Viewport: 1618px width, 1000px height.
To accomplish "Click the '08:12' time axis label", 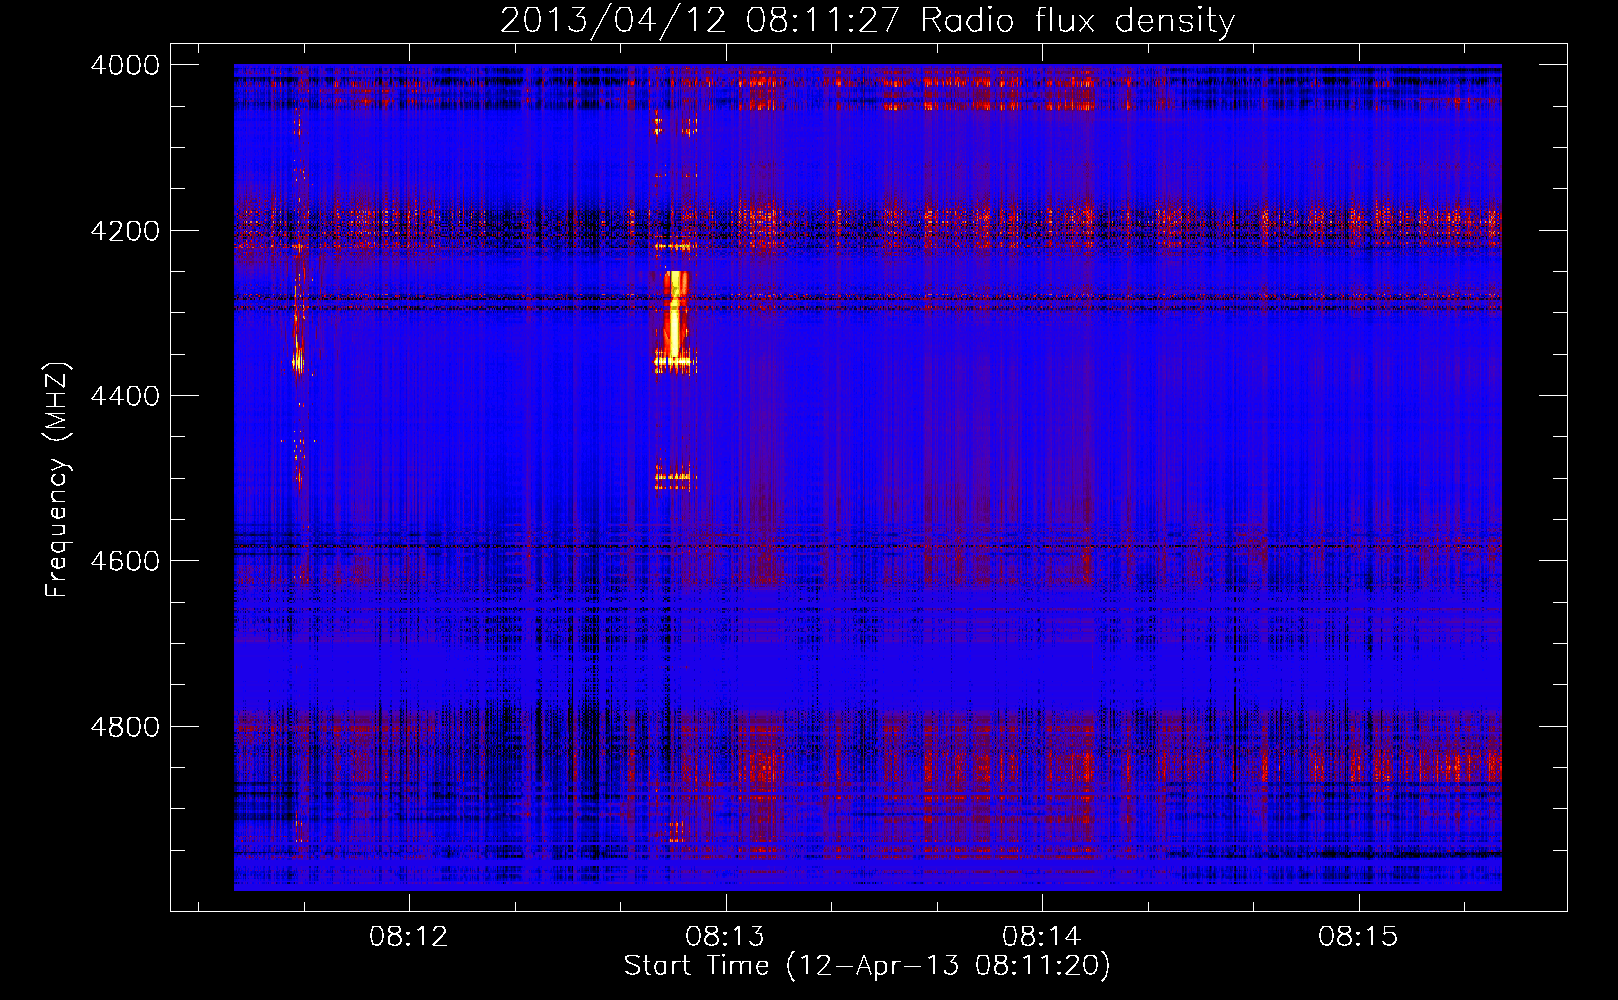I will (x=409, y=937).
